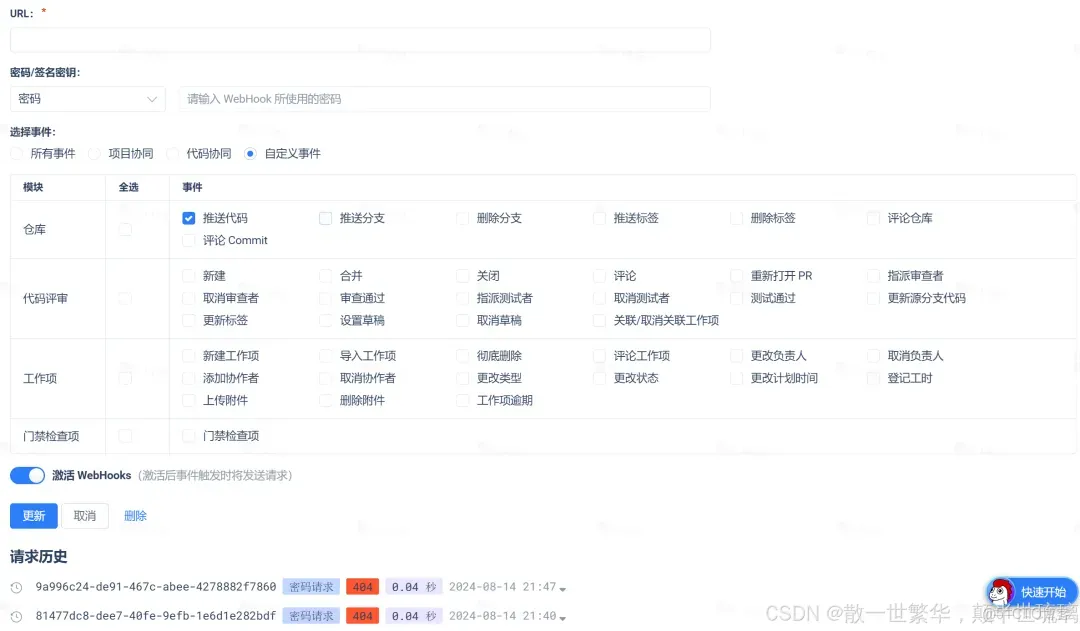
Task: Uncheck the 推送代码 event checkbox
Action: coord(189,217)
